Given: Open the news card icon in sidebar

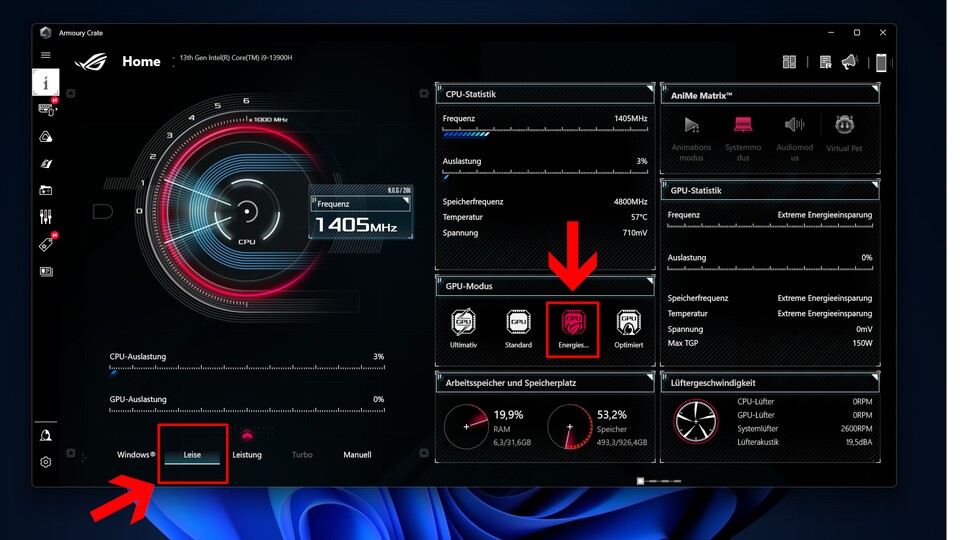Looking at the screenshot, I should (46, 271).
